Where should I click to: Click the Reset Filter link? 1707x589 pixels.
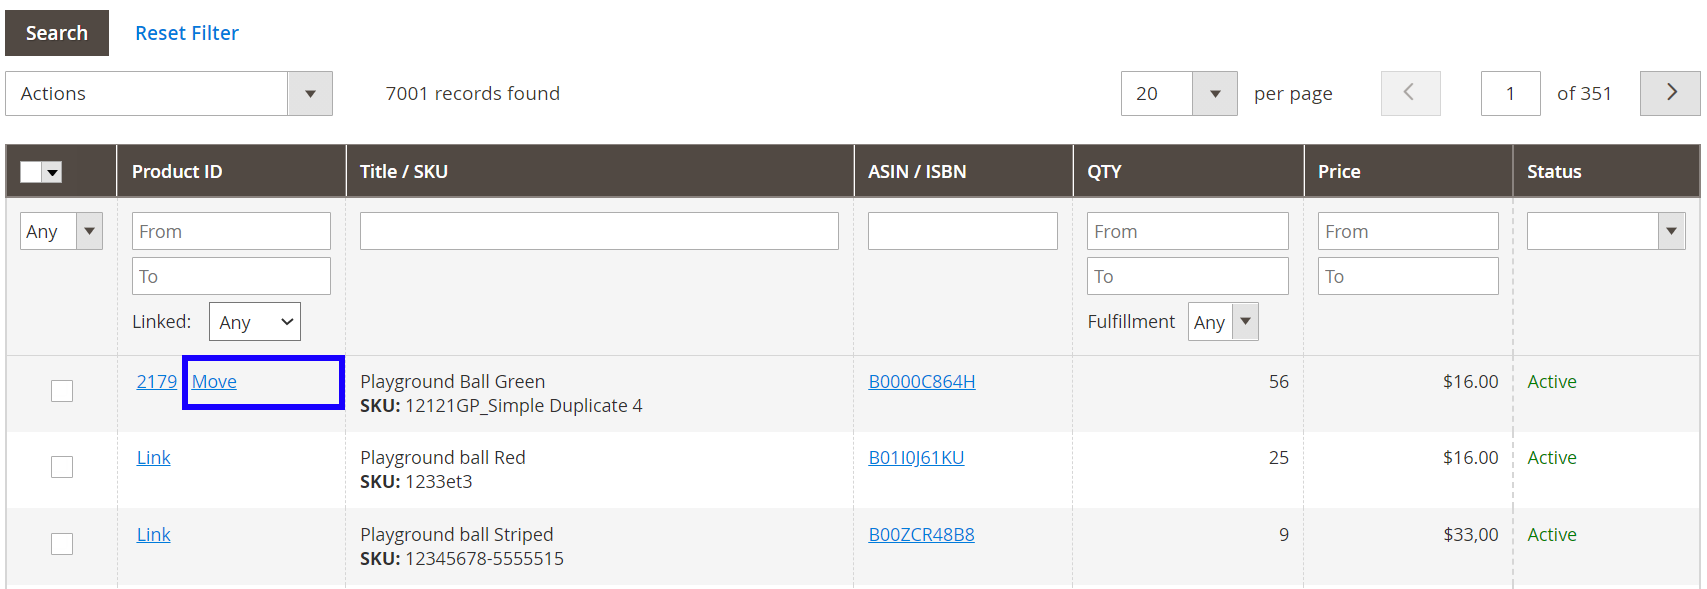click(x=187, y=33)
